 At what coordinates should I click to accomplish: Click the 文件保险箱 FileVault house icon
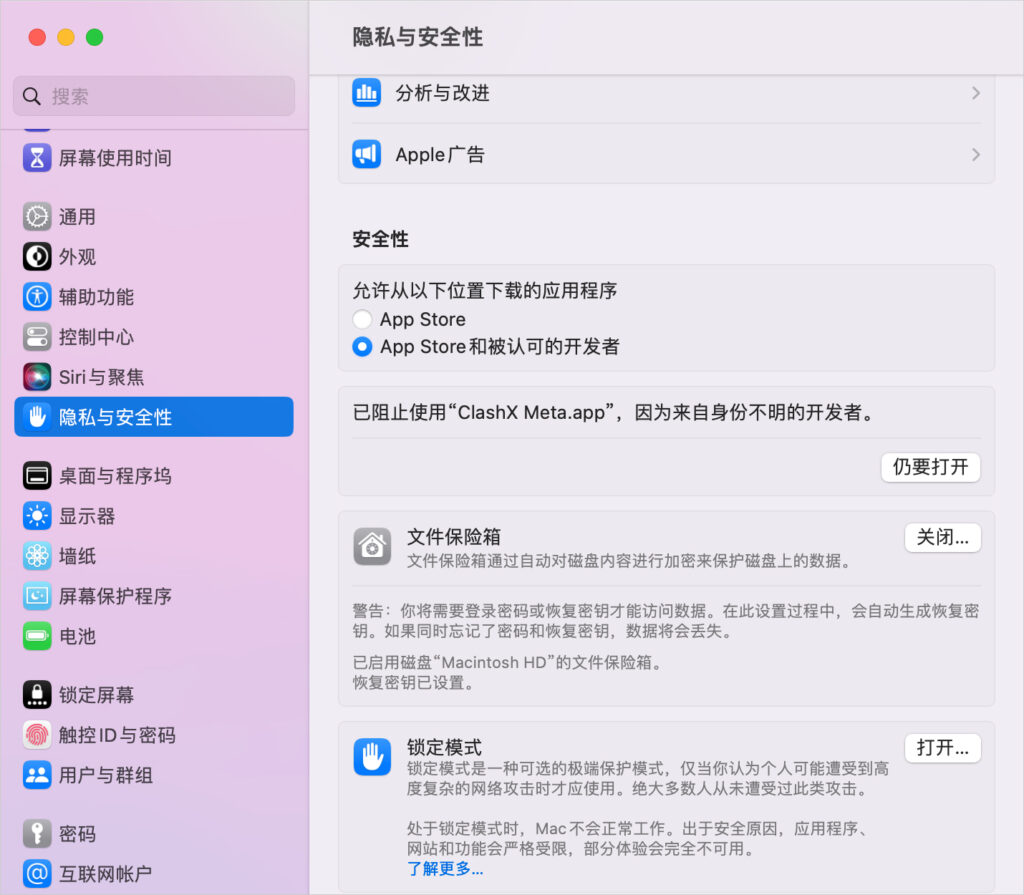(x=372, y=546)
